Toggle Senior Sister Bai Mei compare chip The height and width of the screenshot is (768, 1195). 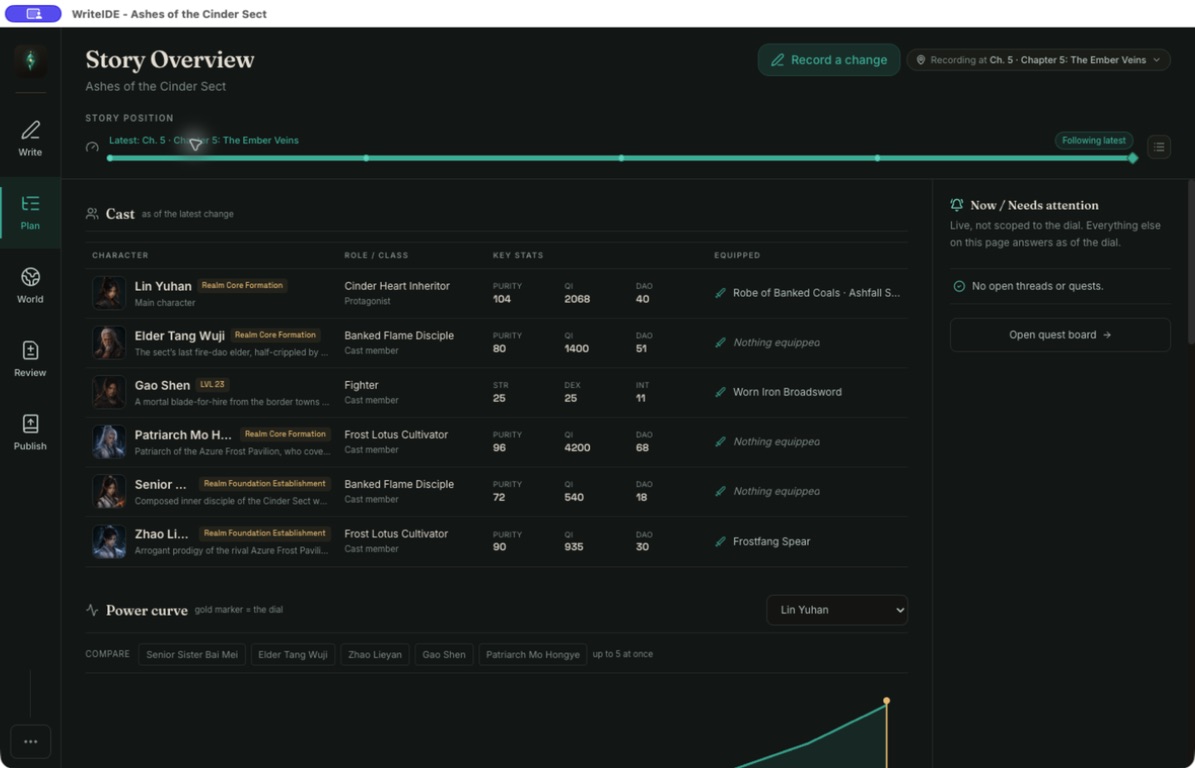pos(192,654)
